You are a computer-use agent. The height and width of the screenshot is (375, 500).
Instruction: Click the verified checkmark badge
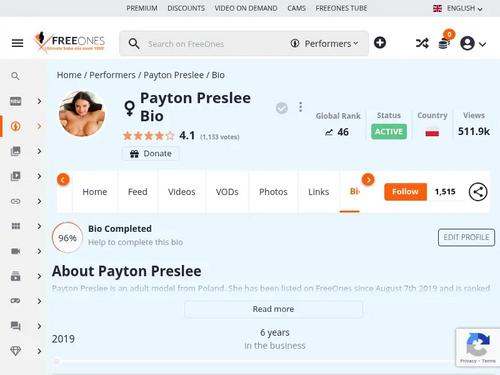pos(282,108)
